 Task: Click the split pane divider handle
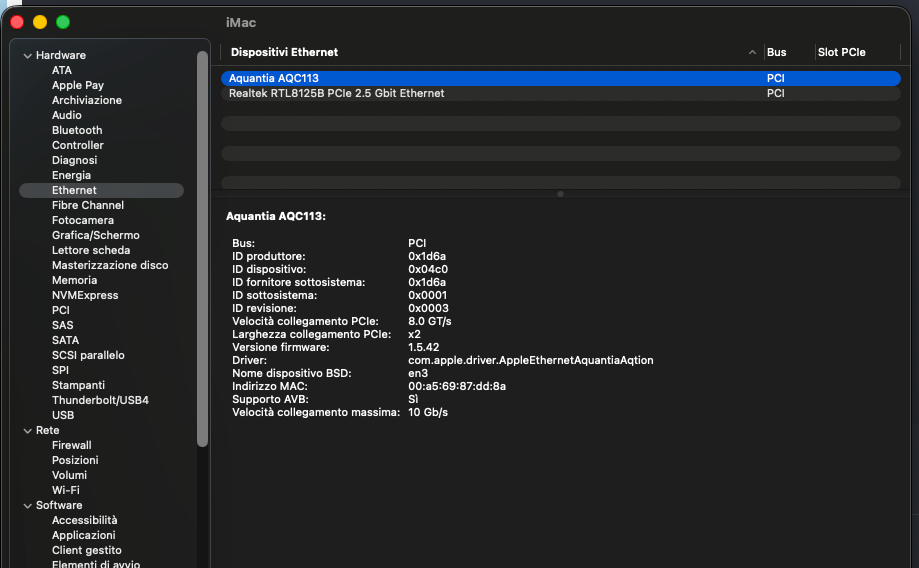560,194
